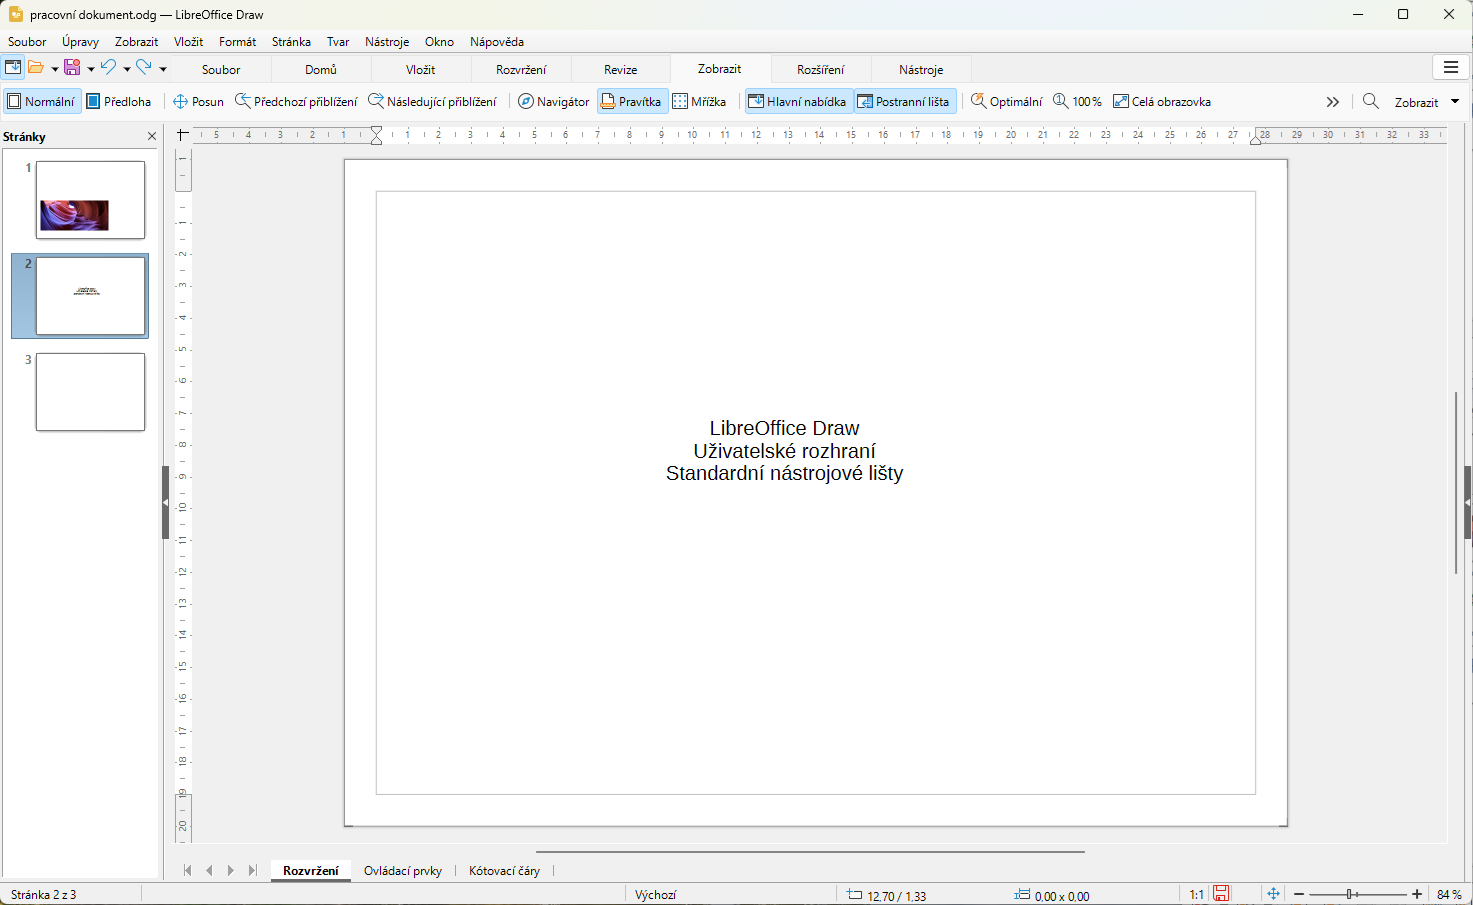Go to Předchozí přiblížení zoom

point(296,101)
